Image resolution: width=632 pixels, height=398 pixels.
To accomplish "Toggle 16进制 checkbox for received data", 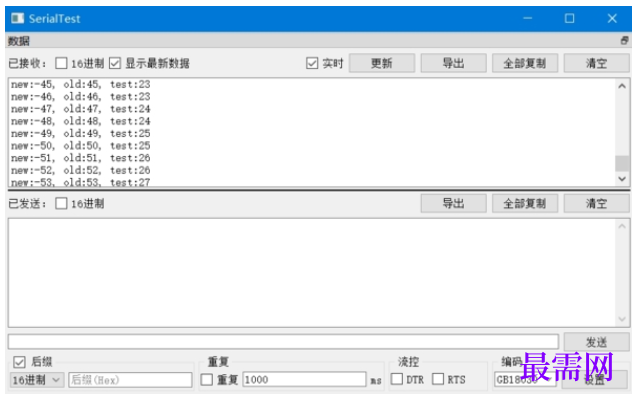I will [x=61, y=63].
